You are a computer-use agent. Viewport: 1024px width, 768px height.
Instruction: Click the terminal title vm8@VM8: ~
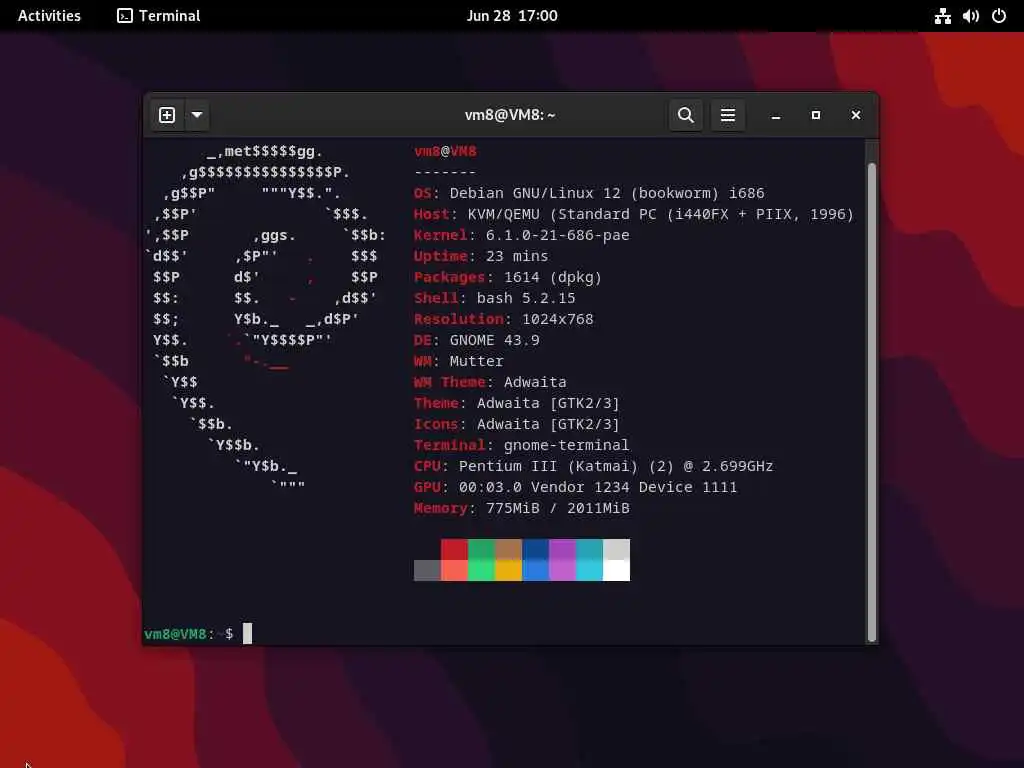[510, 115]
